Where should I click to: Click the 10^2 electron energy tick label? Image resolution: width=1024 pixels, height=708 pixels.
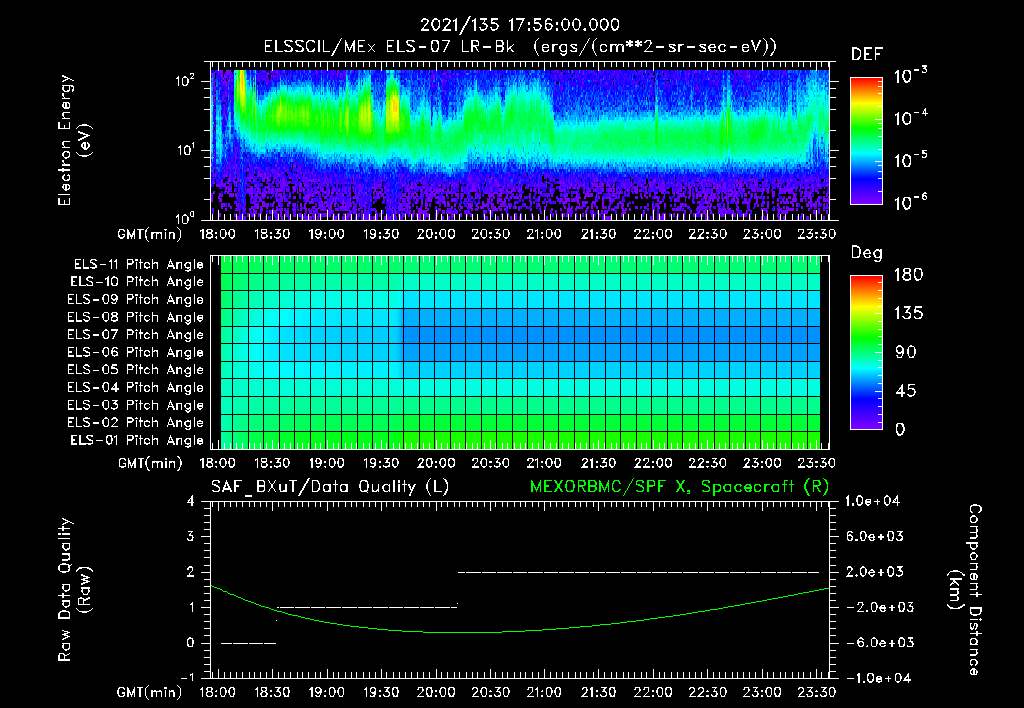[185, 81]
